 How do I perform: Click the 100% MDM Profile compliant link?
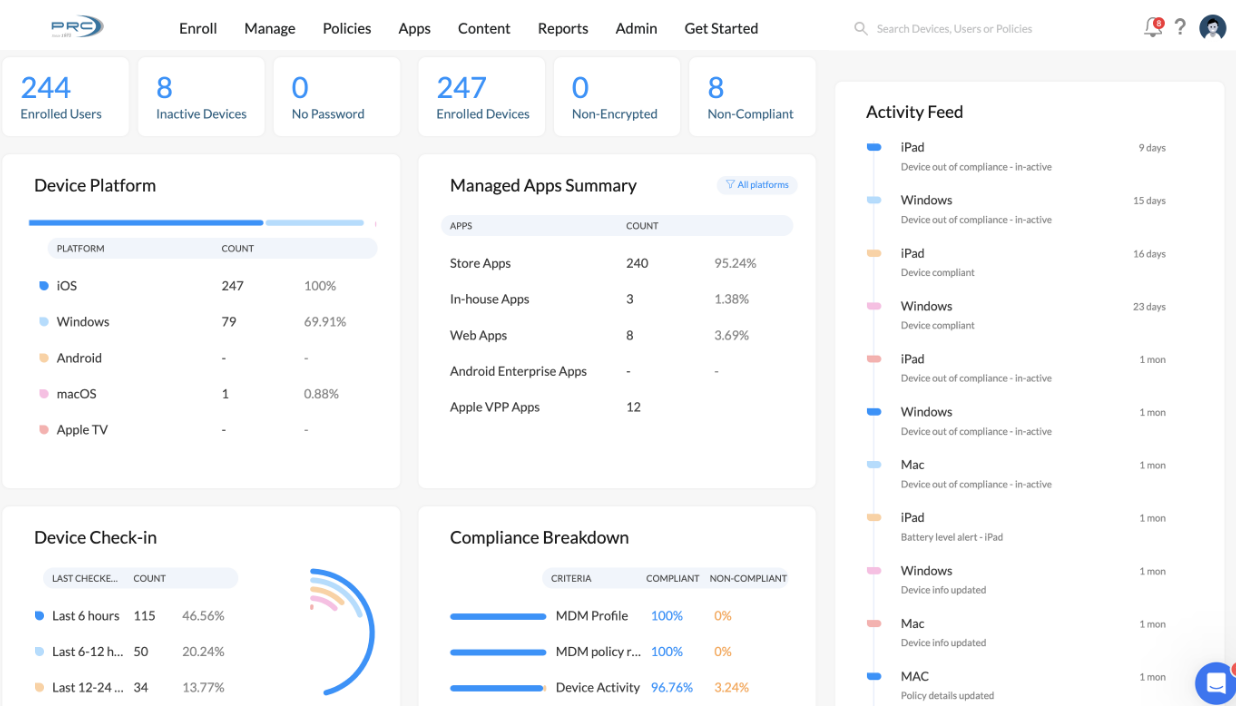[x=666, y=615]
